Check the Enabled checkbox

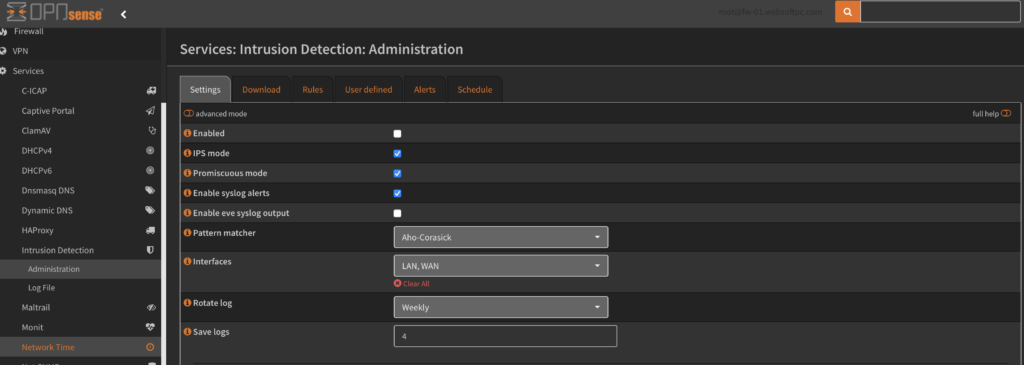click(398, 134)
